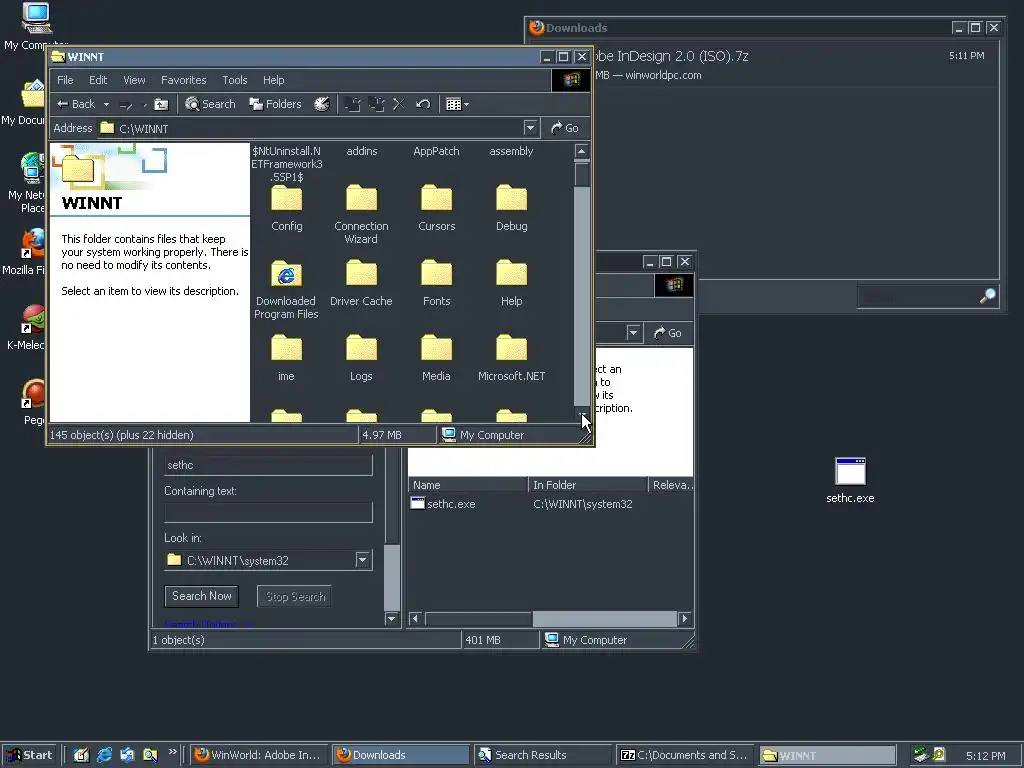1024x768 pixels.
Task: Select the ime folder
Action: [287, 349]
